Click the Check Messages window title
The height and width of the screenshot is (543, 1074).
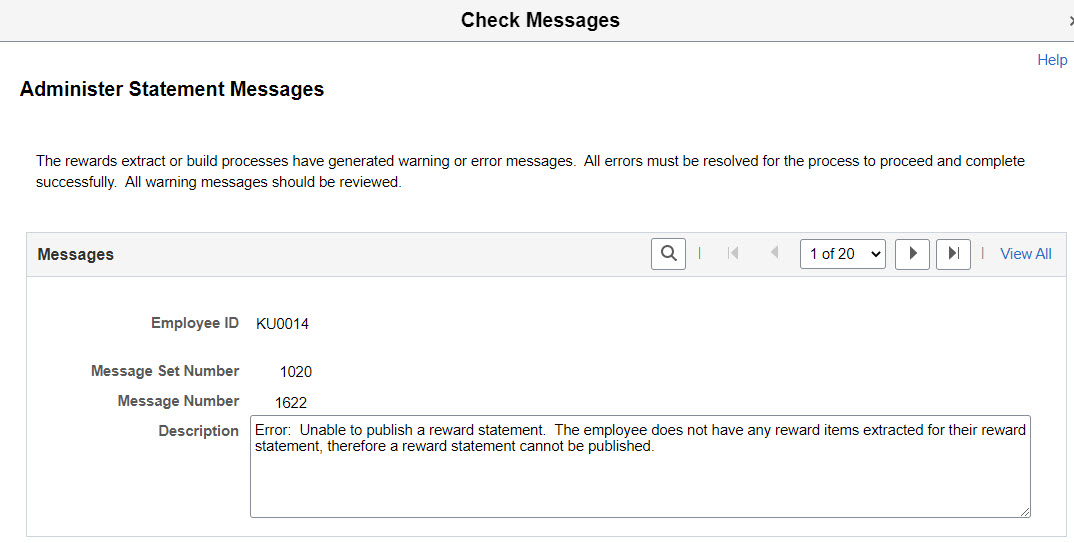click(x=540, y=20)
